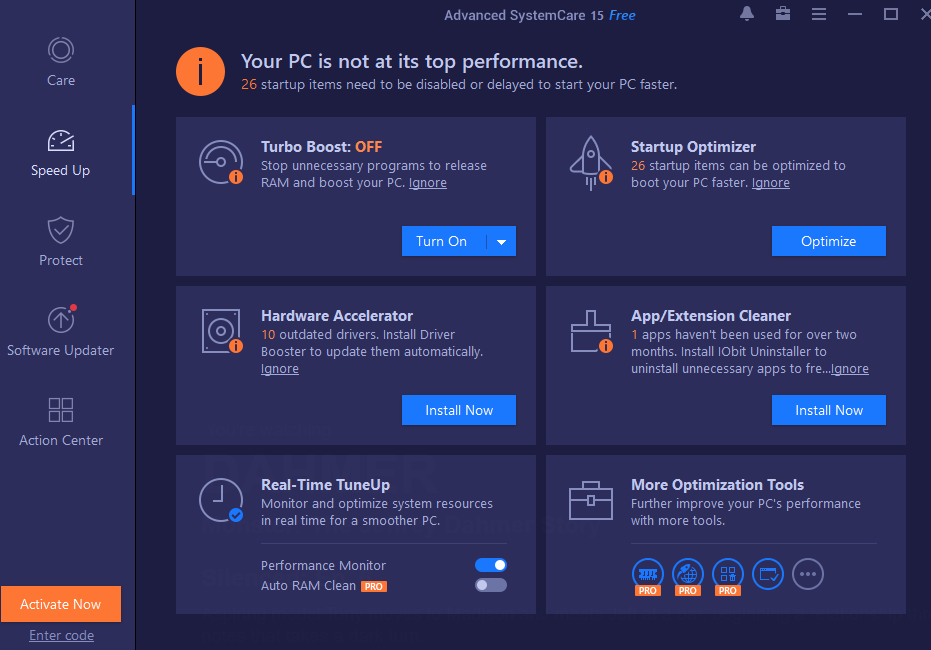Open the Action Center grid icon

[x=61, y=410]
